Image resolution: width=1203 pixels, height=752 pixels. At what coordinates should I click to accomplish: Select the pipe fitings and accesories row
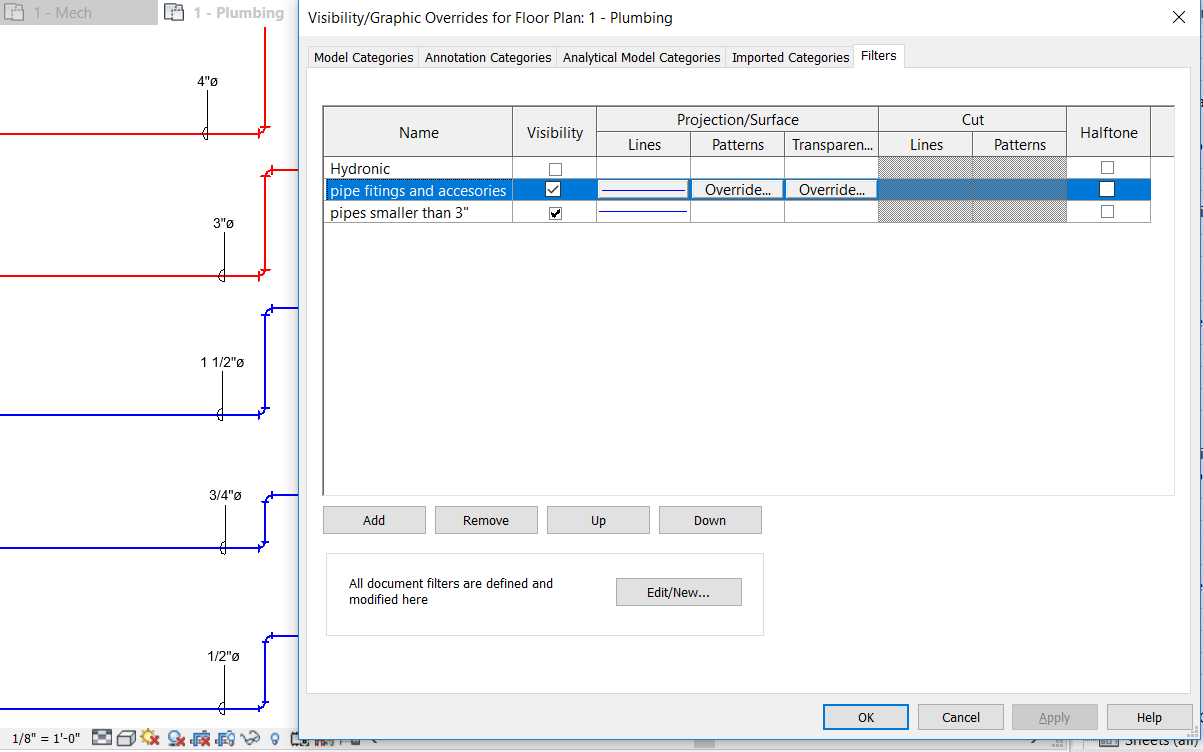coord(418,190)
